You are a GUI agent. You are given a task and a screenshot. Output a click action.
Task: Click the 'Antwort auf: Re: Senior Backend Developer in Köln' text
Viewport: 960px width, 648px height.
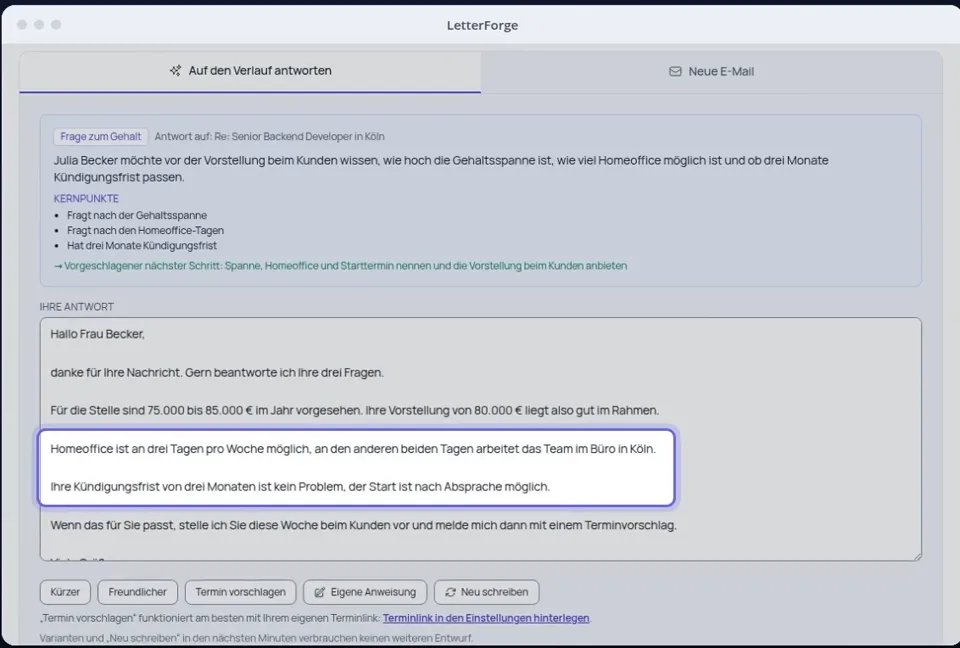coord(269,137)
